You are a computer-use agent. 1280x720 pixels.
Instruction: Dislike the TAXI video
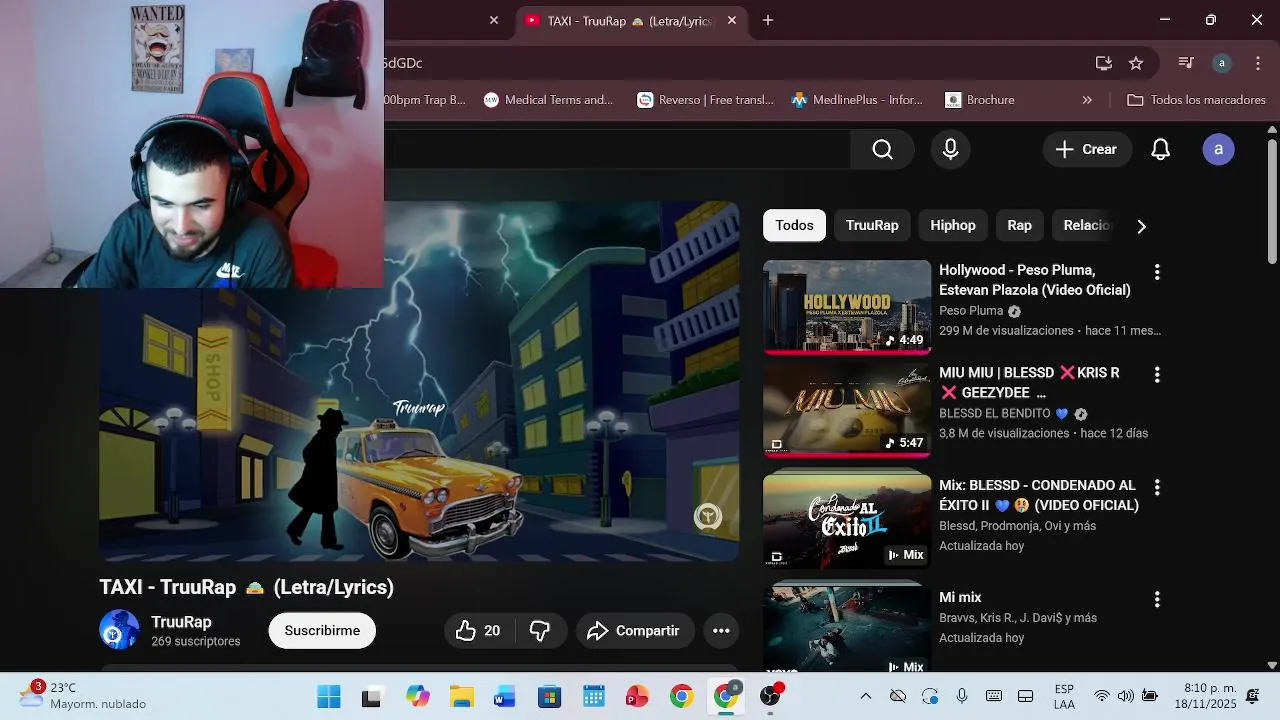540,631
